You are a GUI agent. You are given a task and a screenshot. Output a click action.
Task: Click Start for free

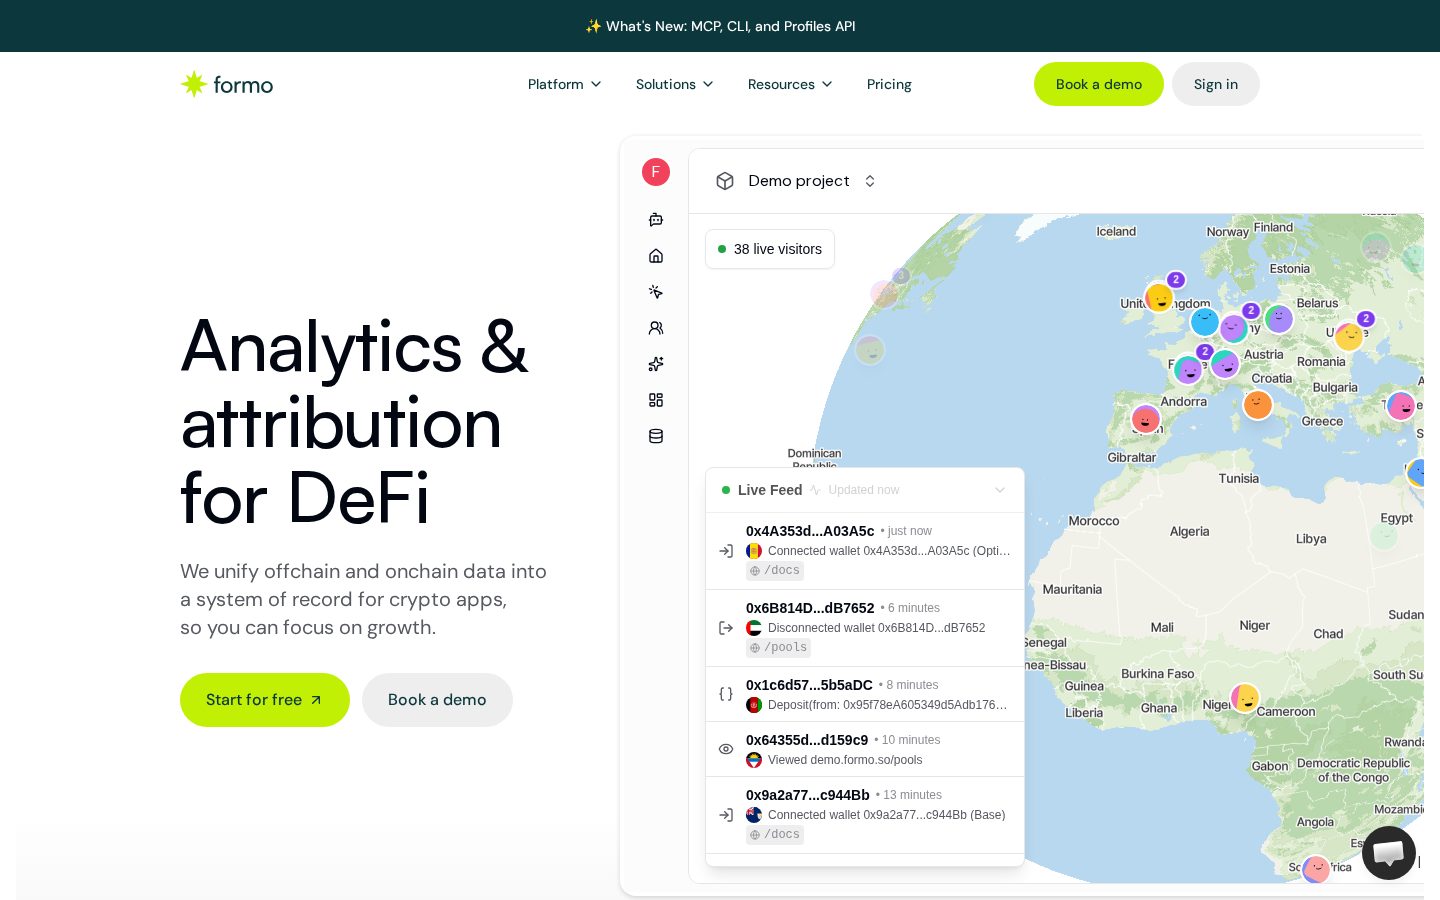coord(265,700)
